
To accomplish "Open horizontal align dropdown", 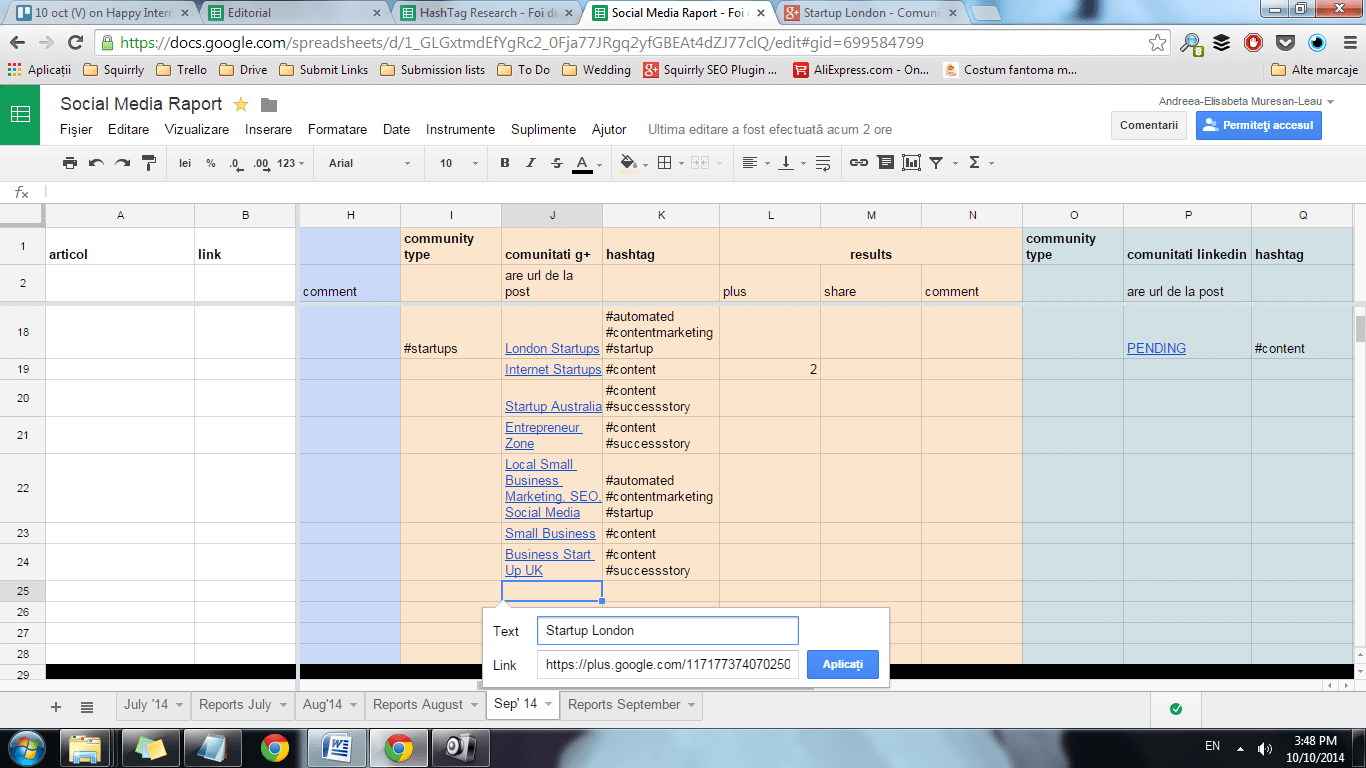I will tap(754, 163).
